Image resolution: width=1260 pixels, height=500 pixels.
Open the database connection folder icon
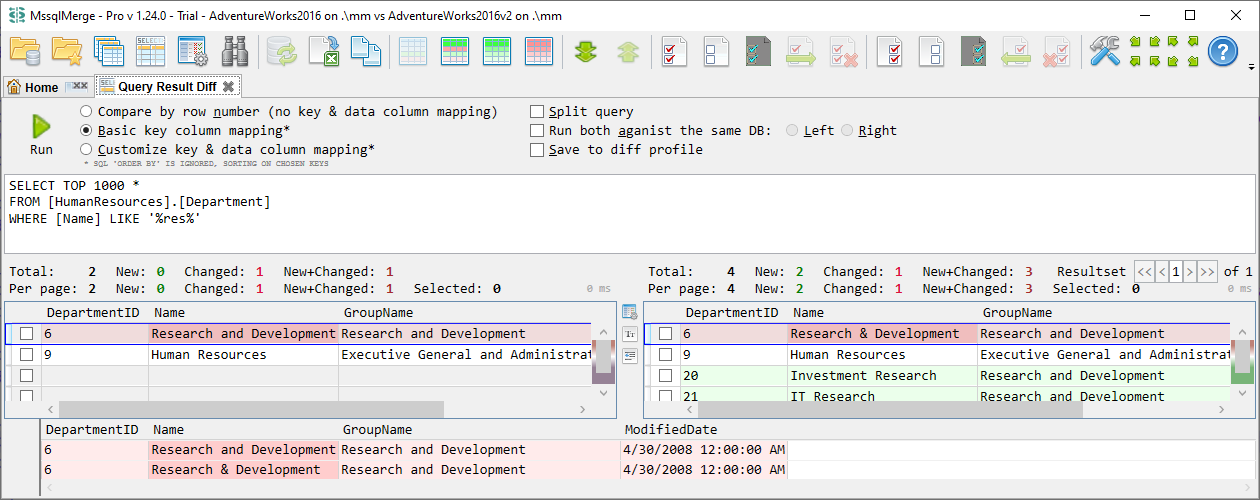(25, 51)
